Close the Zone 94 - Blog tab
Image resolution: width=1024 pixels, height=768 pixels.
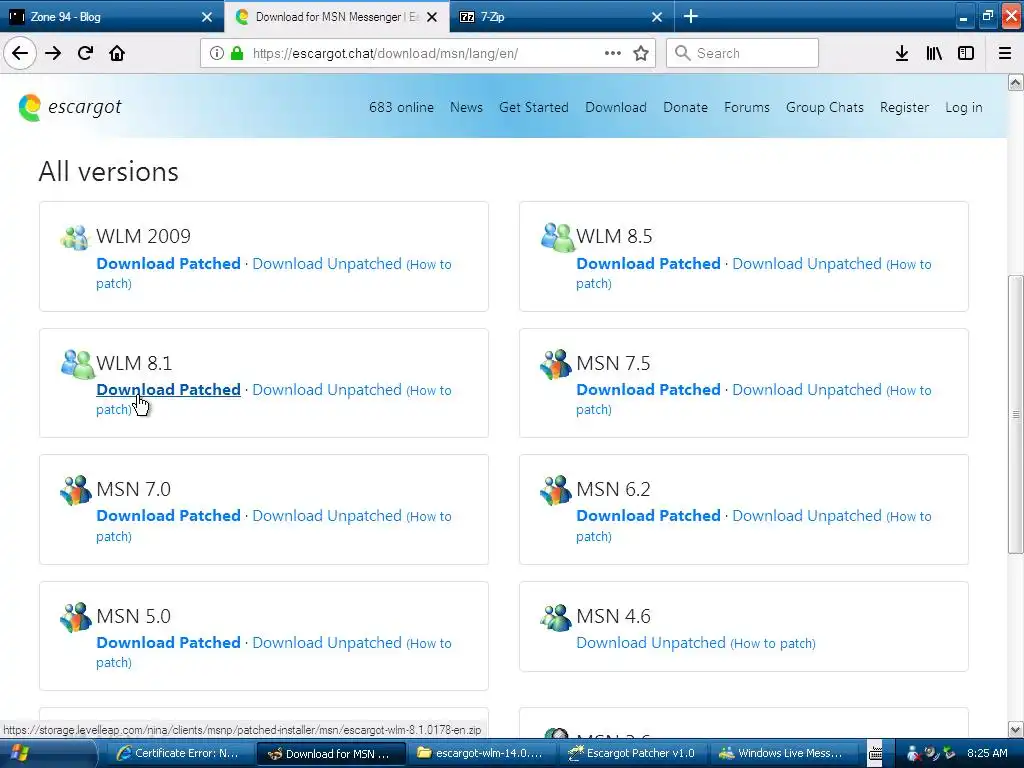click(x=206, y=17)
